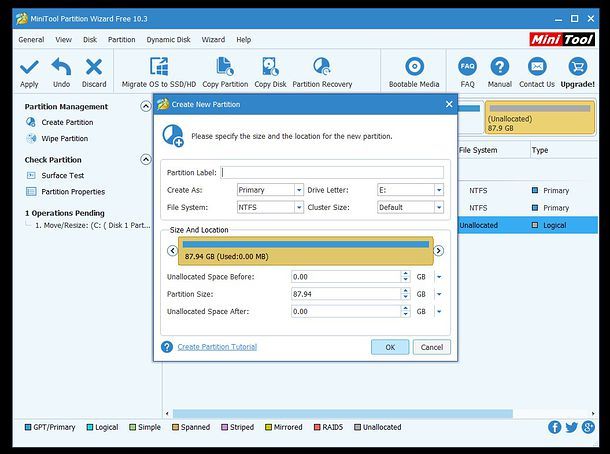Collapse the Partition Management section
The image size is (610, 454).
pyautogui.click(x=145, y=106)
